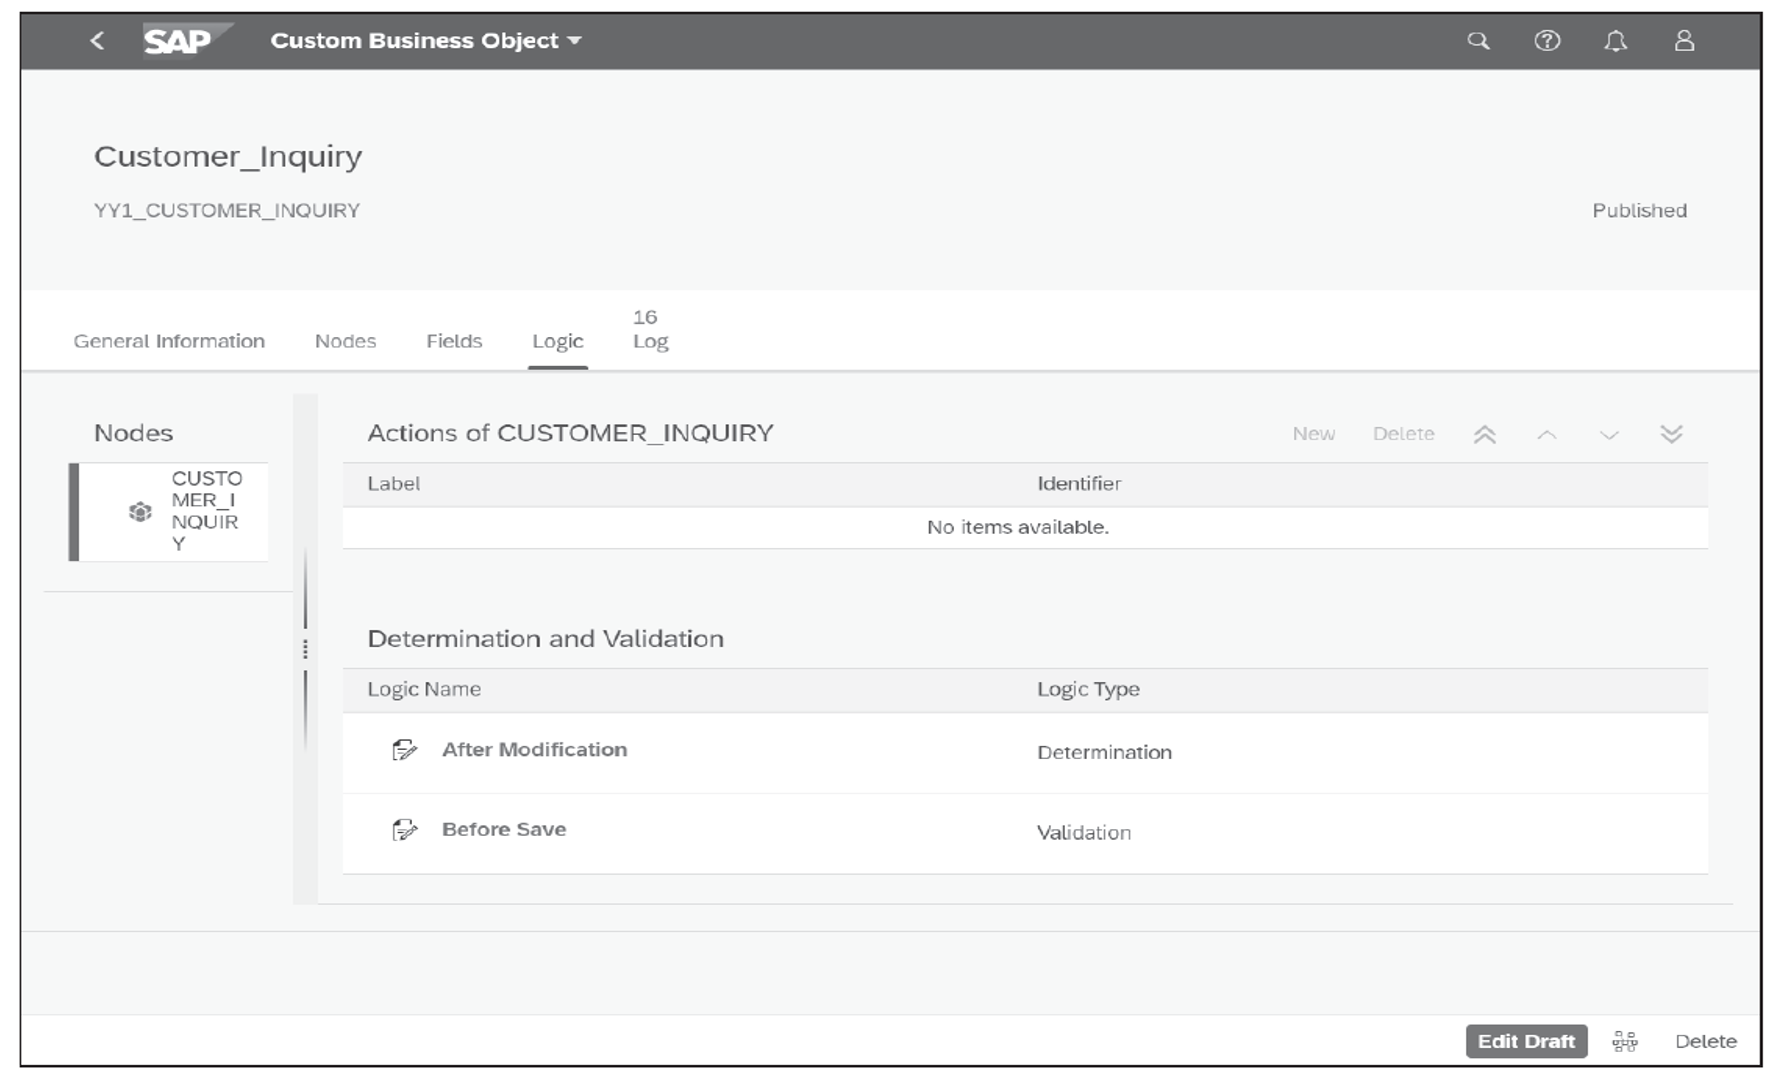The image size is (1777, 1081).
Task: Open the user profile icon
Action: [x=1686, y=41]
